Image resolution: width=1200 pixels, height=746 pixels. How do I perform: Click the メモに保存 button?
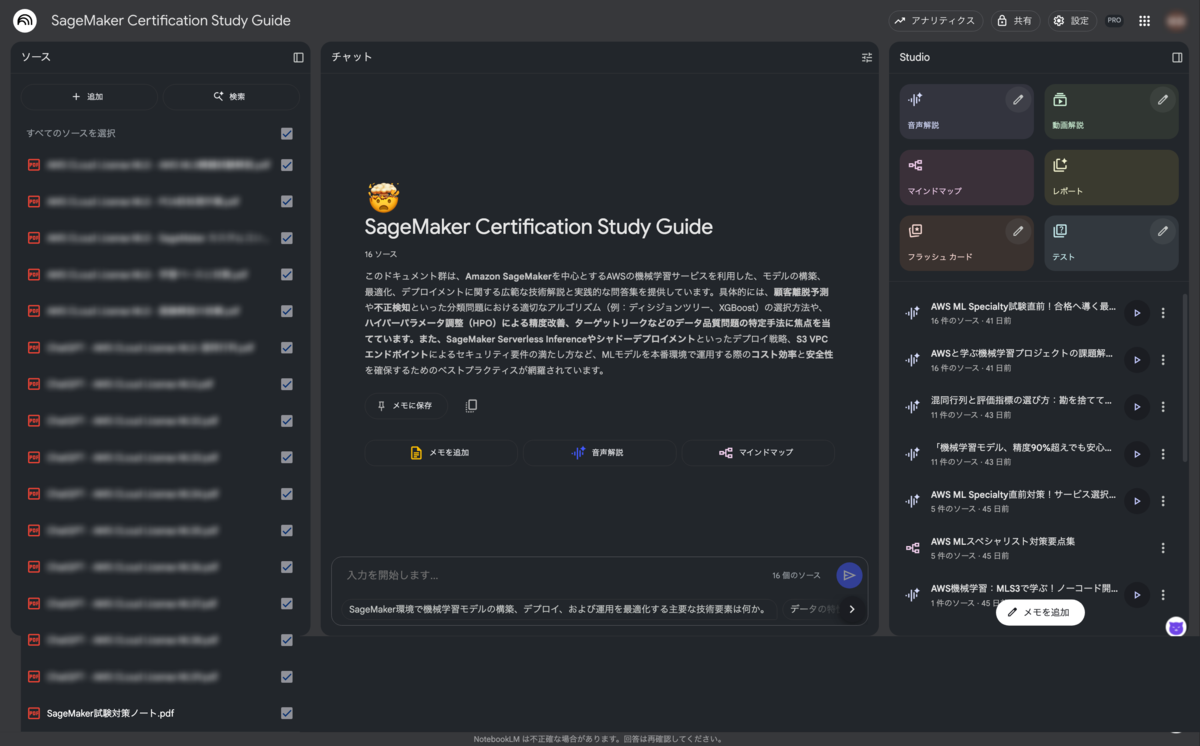[406, 405]
